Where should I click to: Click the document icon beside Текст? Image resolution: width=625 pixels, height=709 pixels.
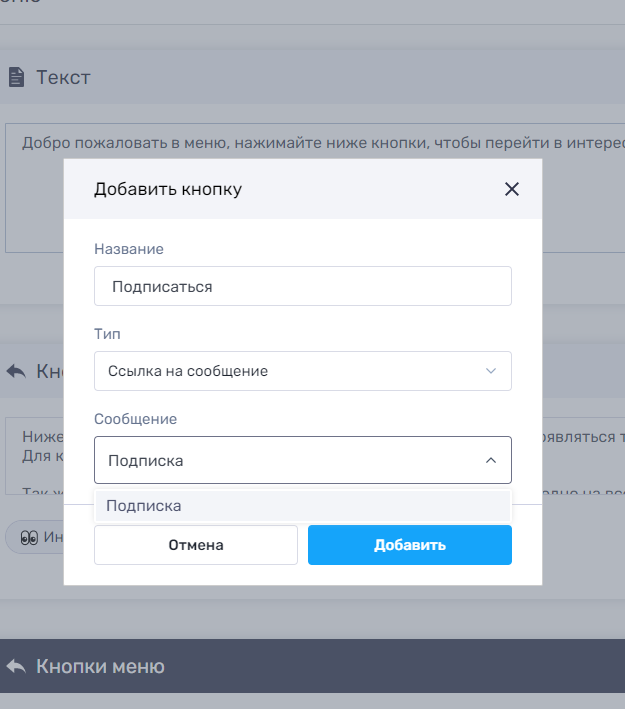click(16, 77)
